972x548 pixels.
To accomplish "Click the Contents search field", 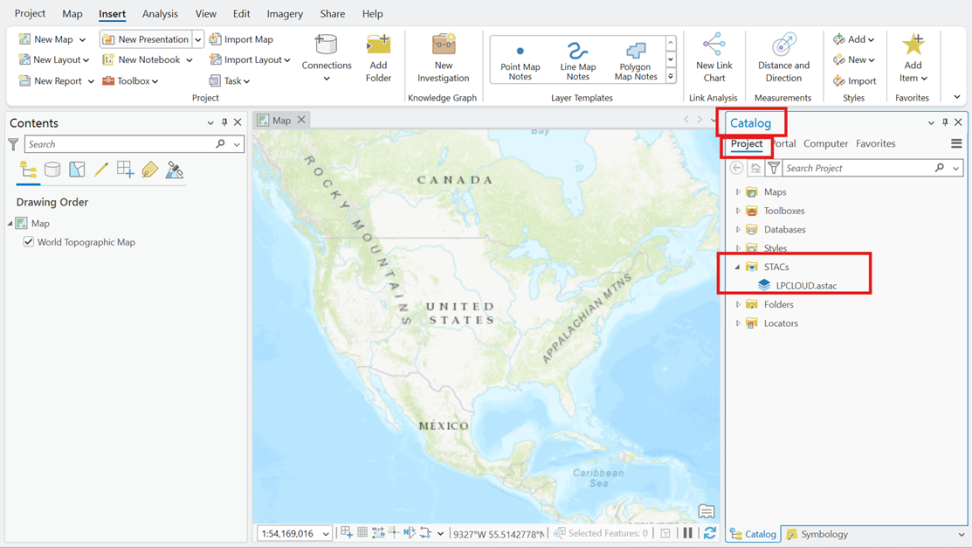I will point(119,144).
